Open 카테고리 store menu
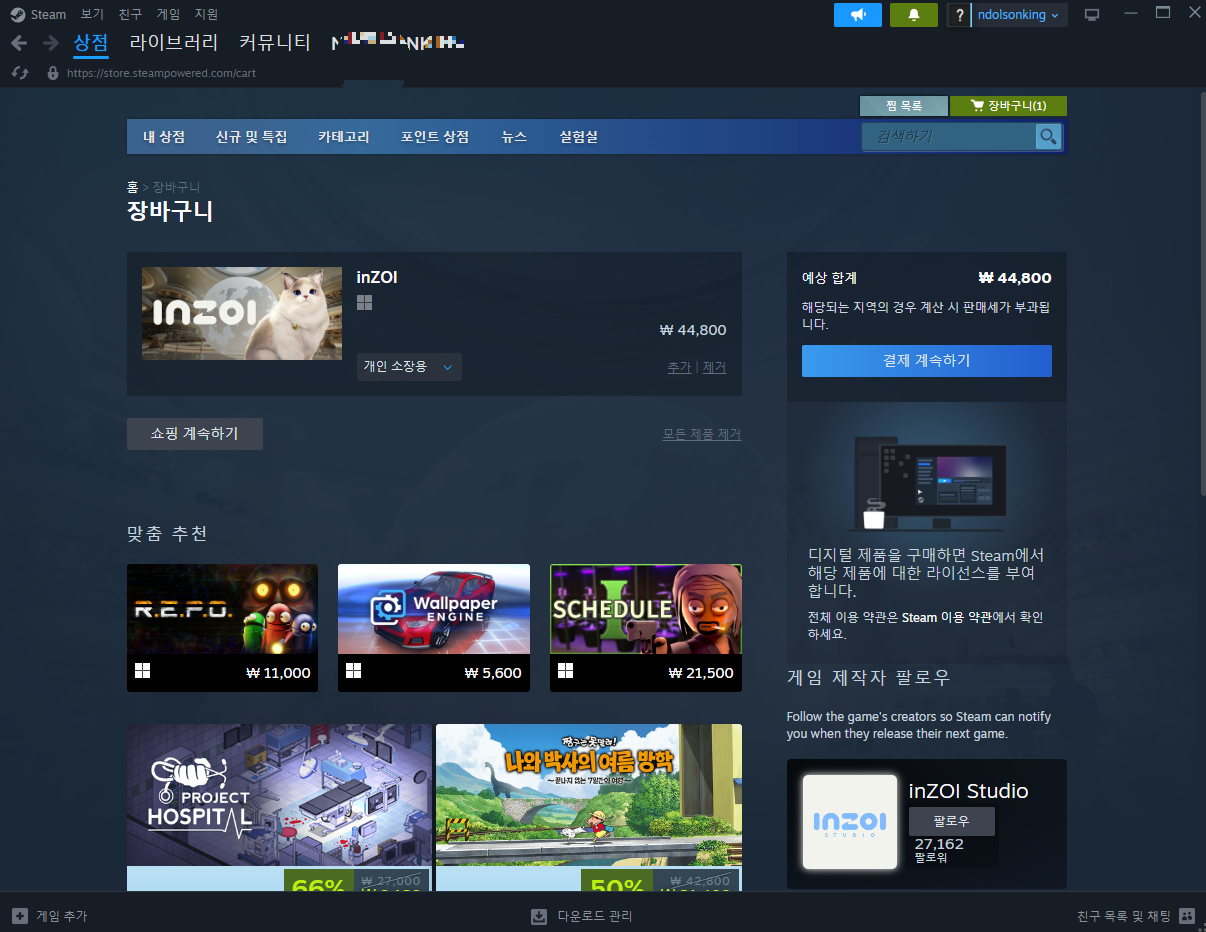 [x=344, y=137]
